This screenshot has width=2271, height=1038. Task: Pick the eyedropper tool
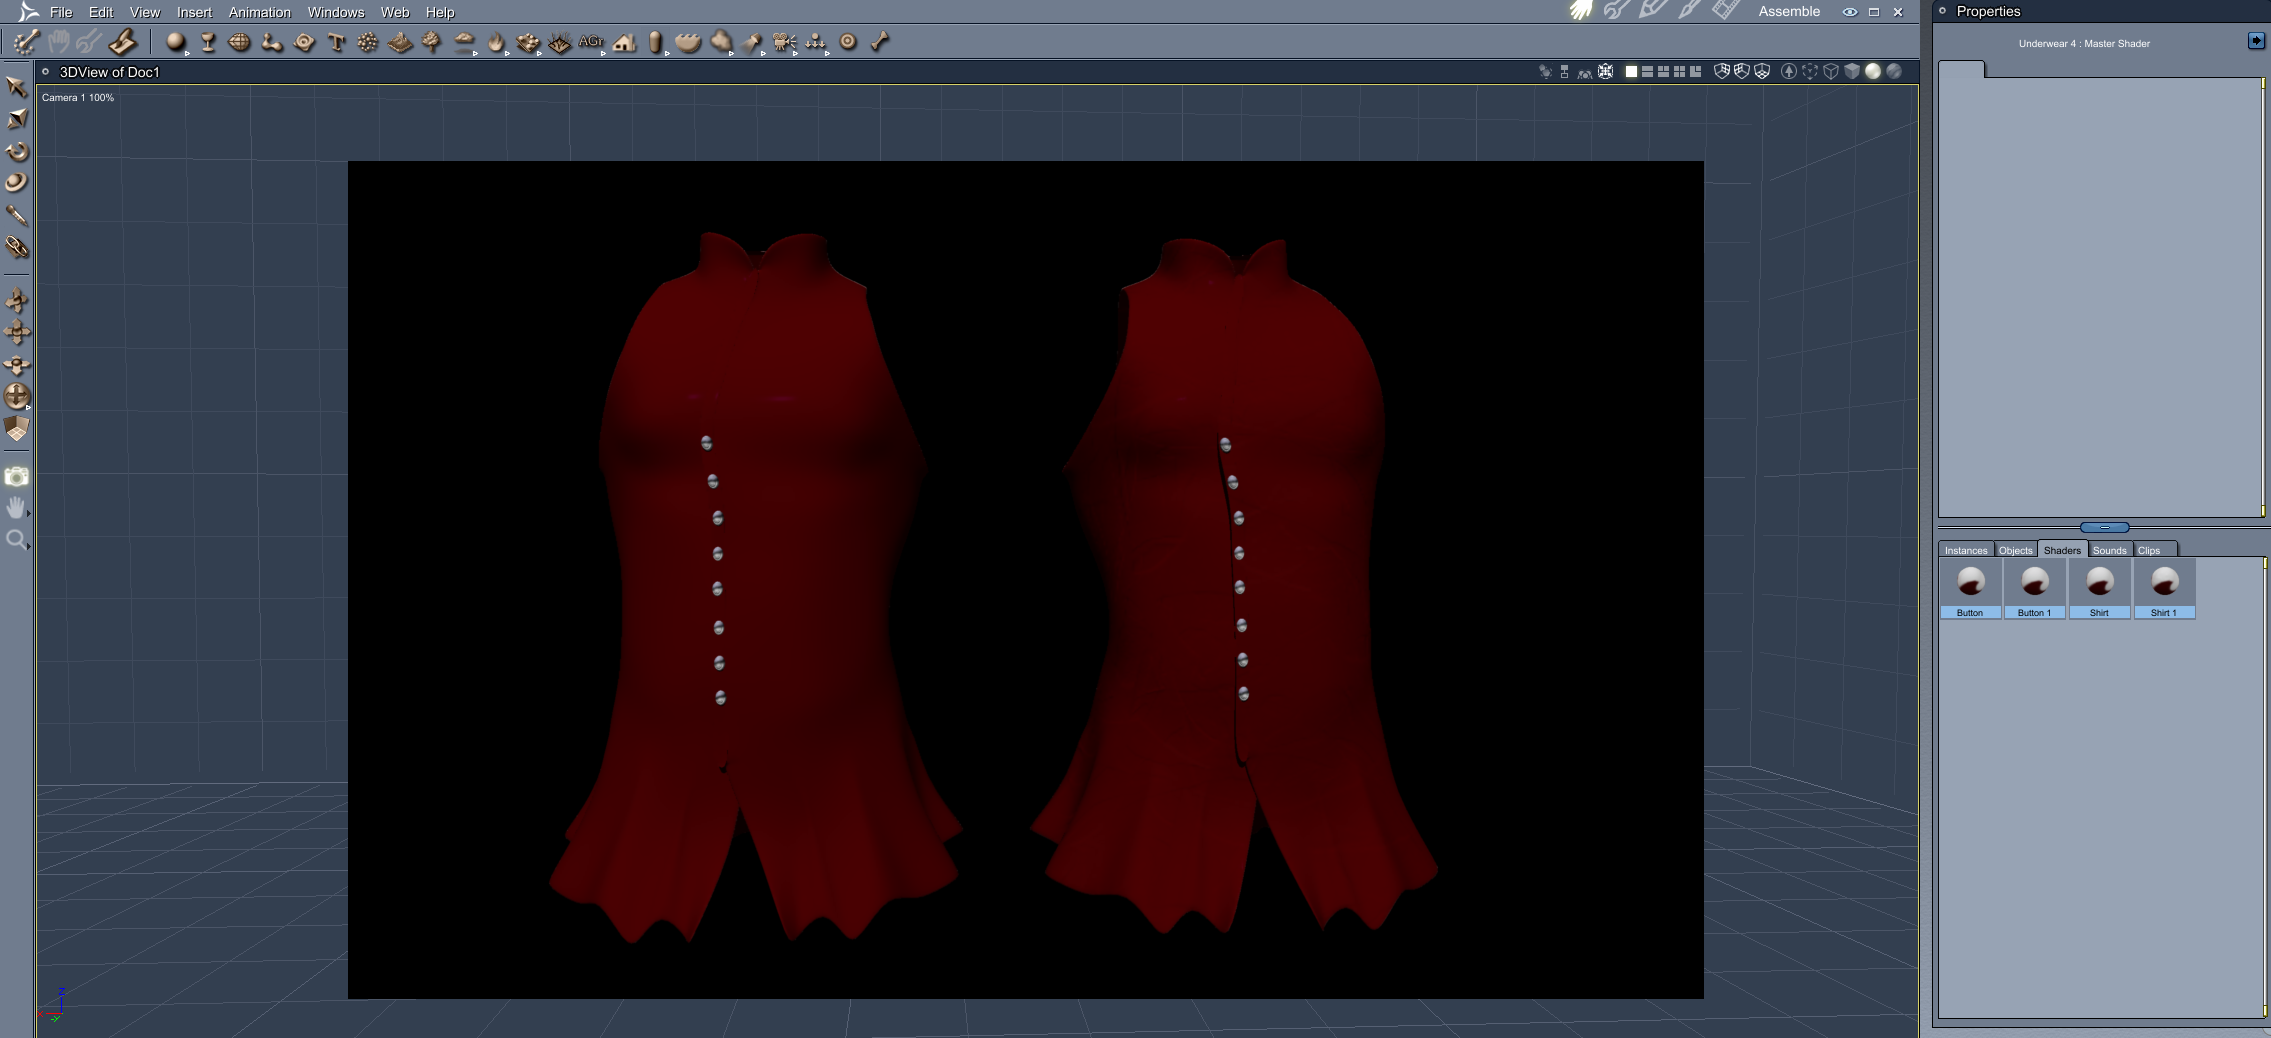pyautogui.click(x=16, y=215)
